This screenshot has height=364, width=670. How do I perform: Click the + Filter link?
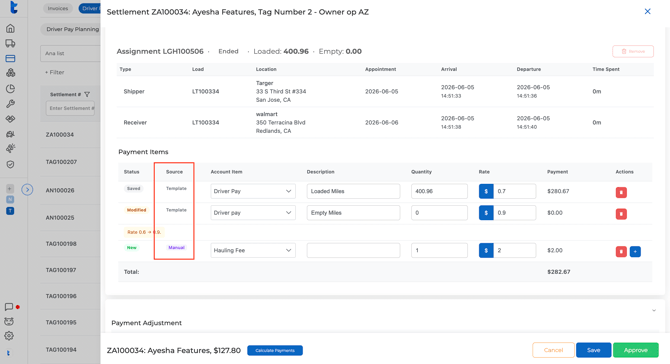tap(55, 72)
